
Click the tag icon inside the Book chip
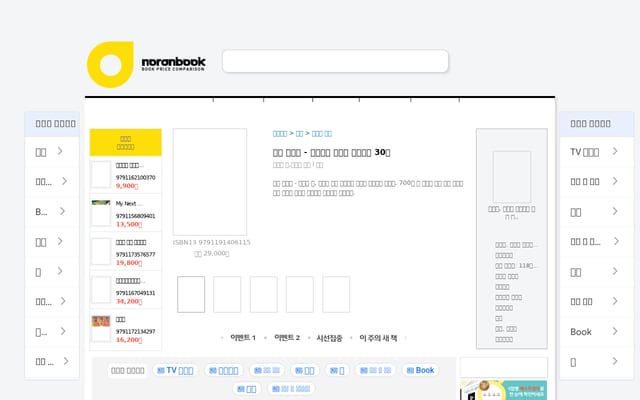coord(410,370)
